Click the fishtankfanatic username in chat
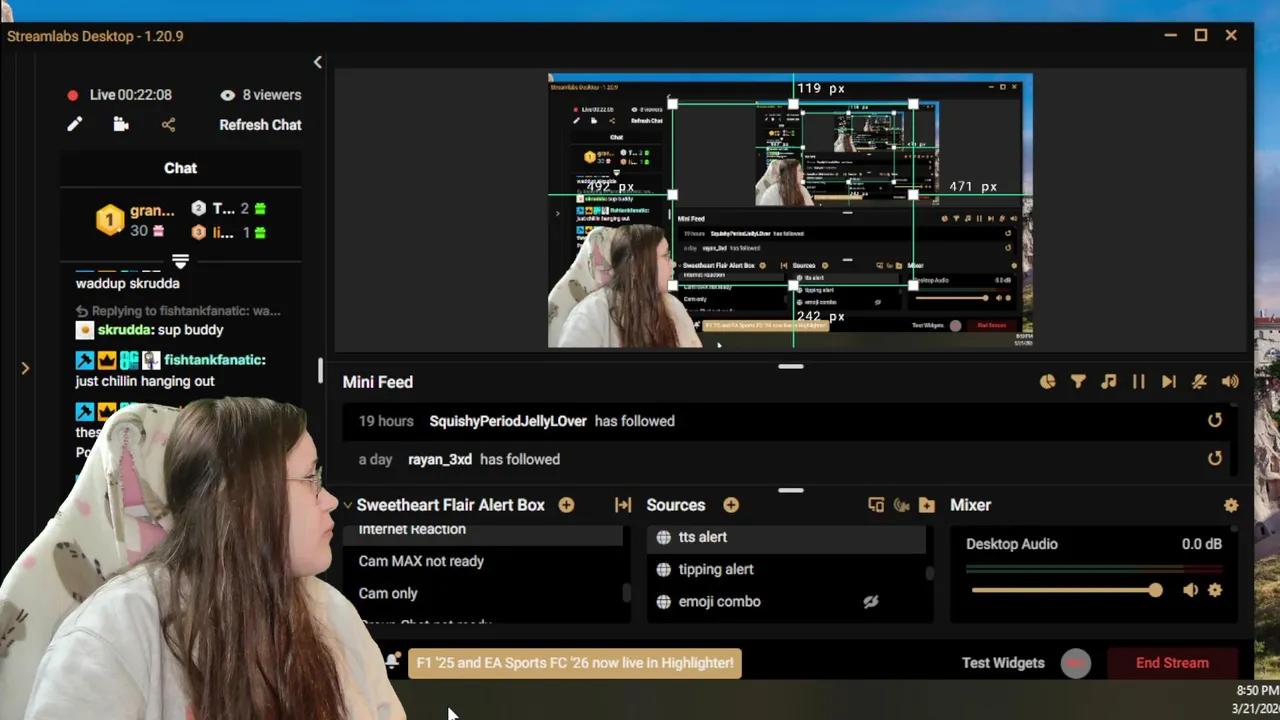The image size is (1280, 720). [214, 360]
